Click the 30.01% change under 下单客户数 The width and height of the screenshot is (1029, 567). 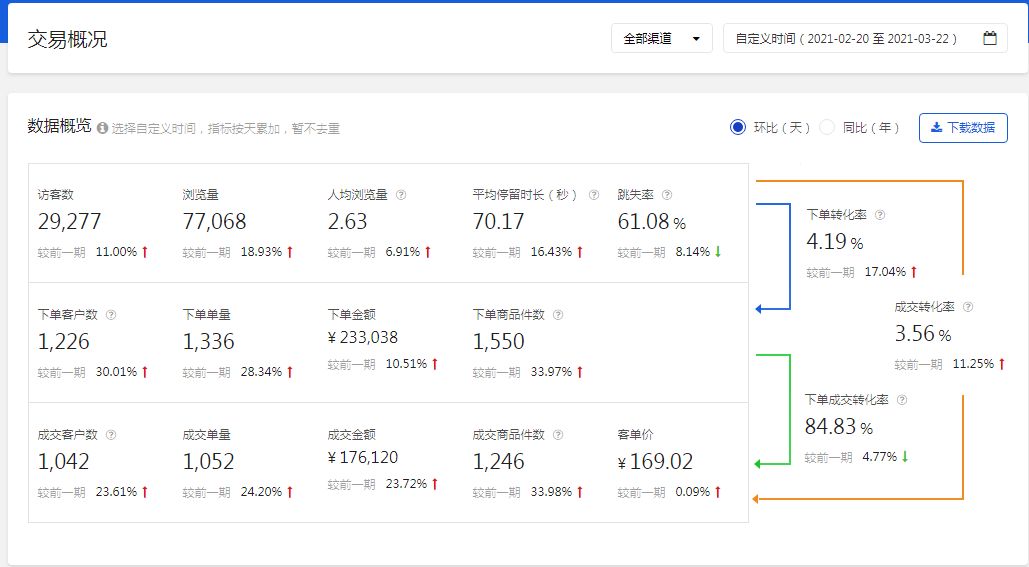(x=122, y=372)
